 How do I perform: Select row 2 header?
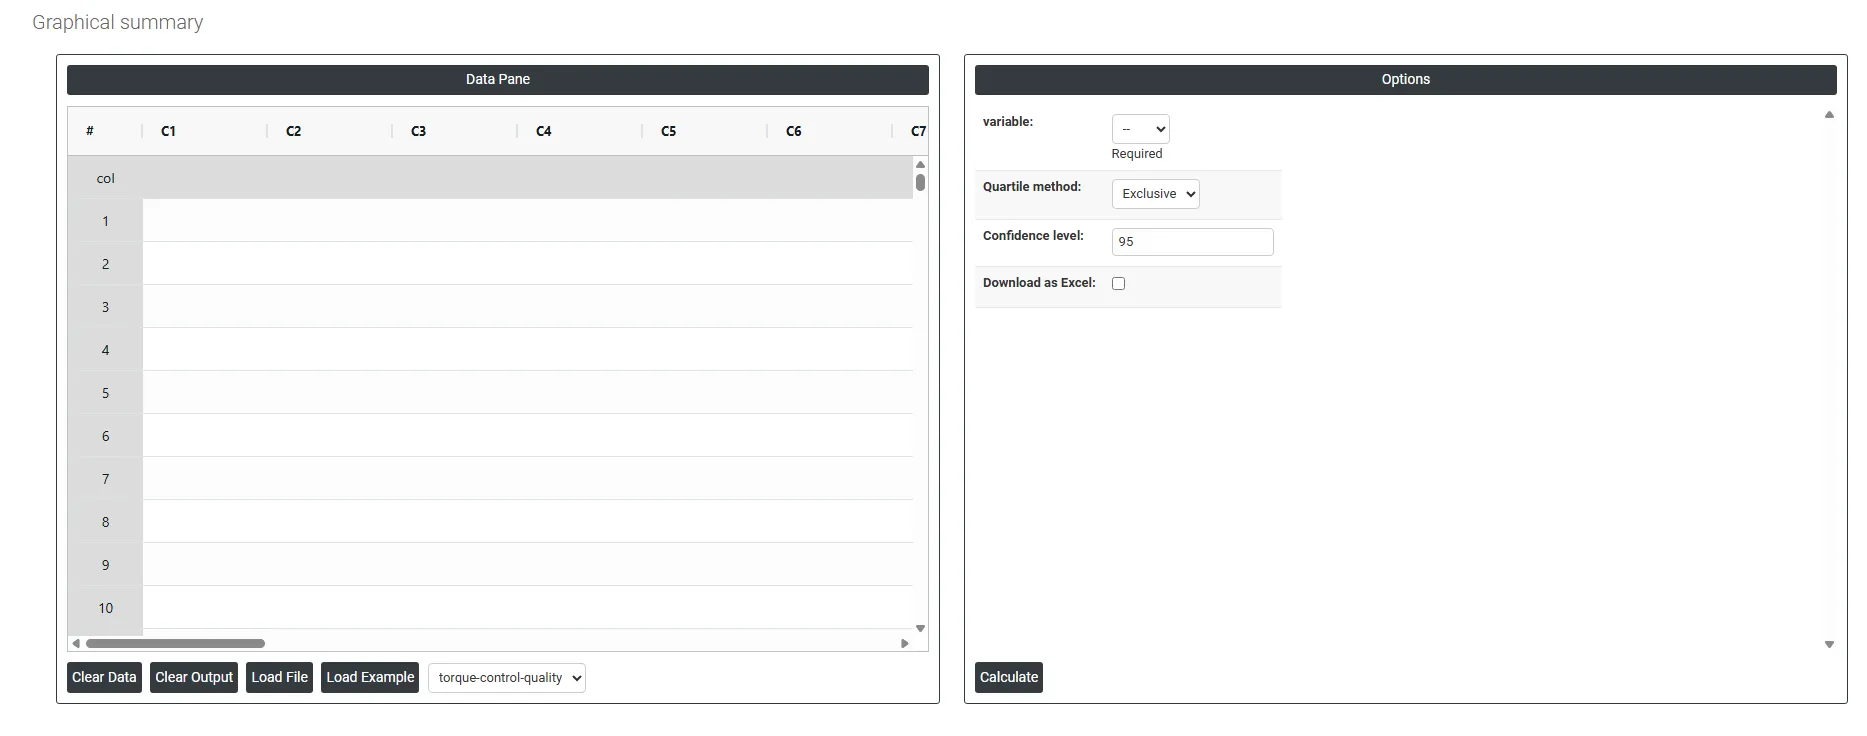[x=105, y=264]
